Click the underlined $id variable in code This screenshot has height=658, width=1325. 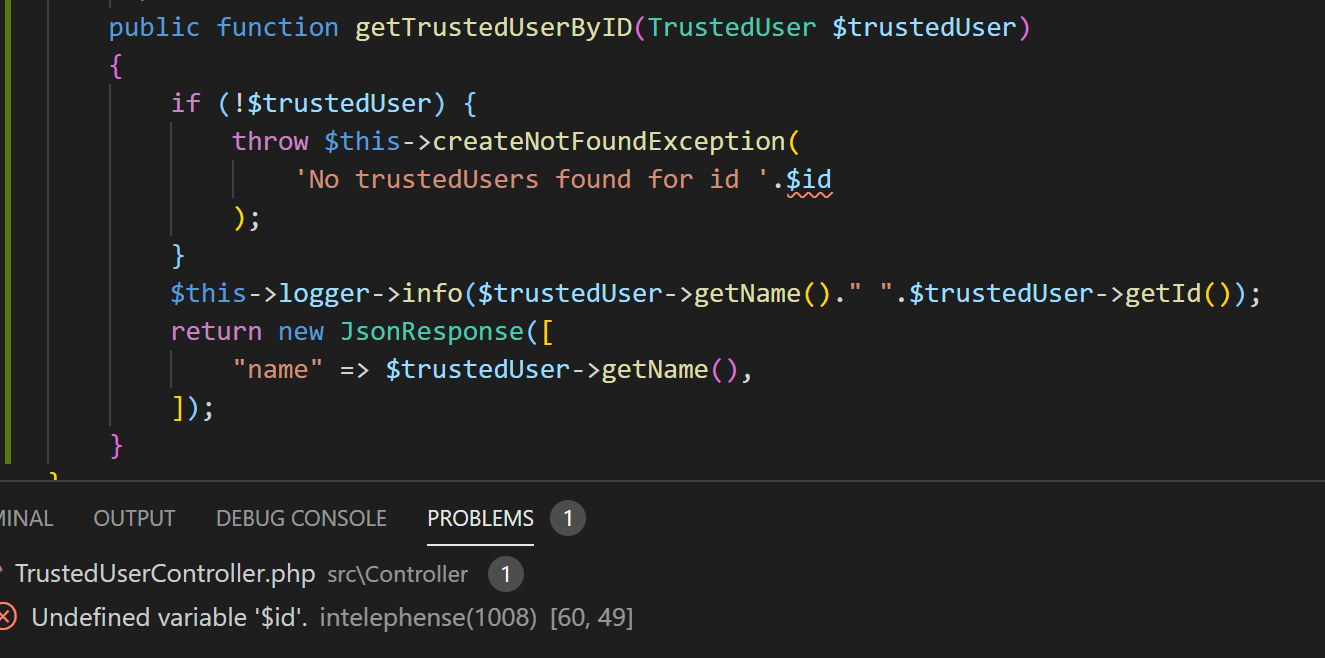tap(809, 179)
